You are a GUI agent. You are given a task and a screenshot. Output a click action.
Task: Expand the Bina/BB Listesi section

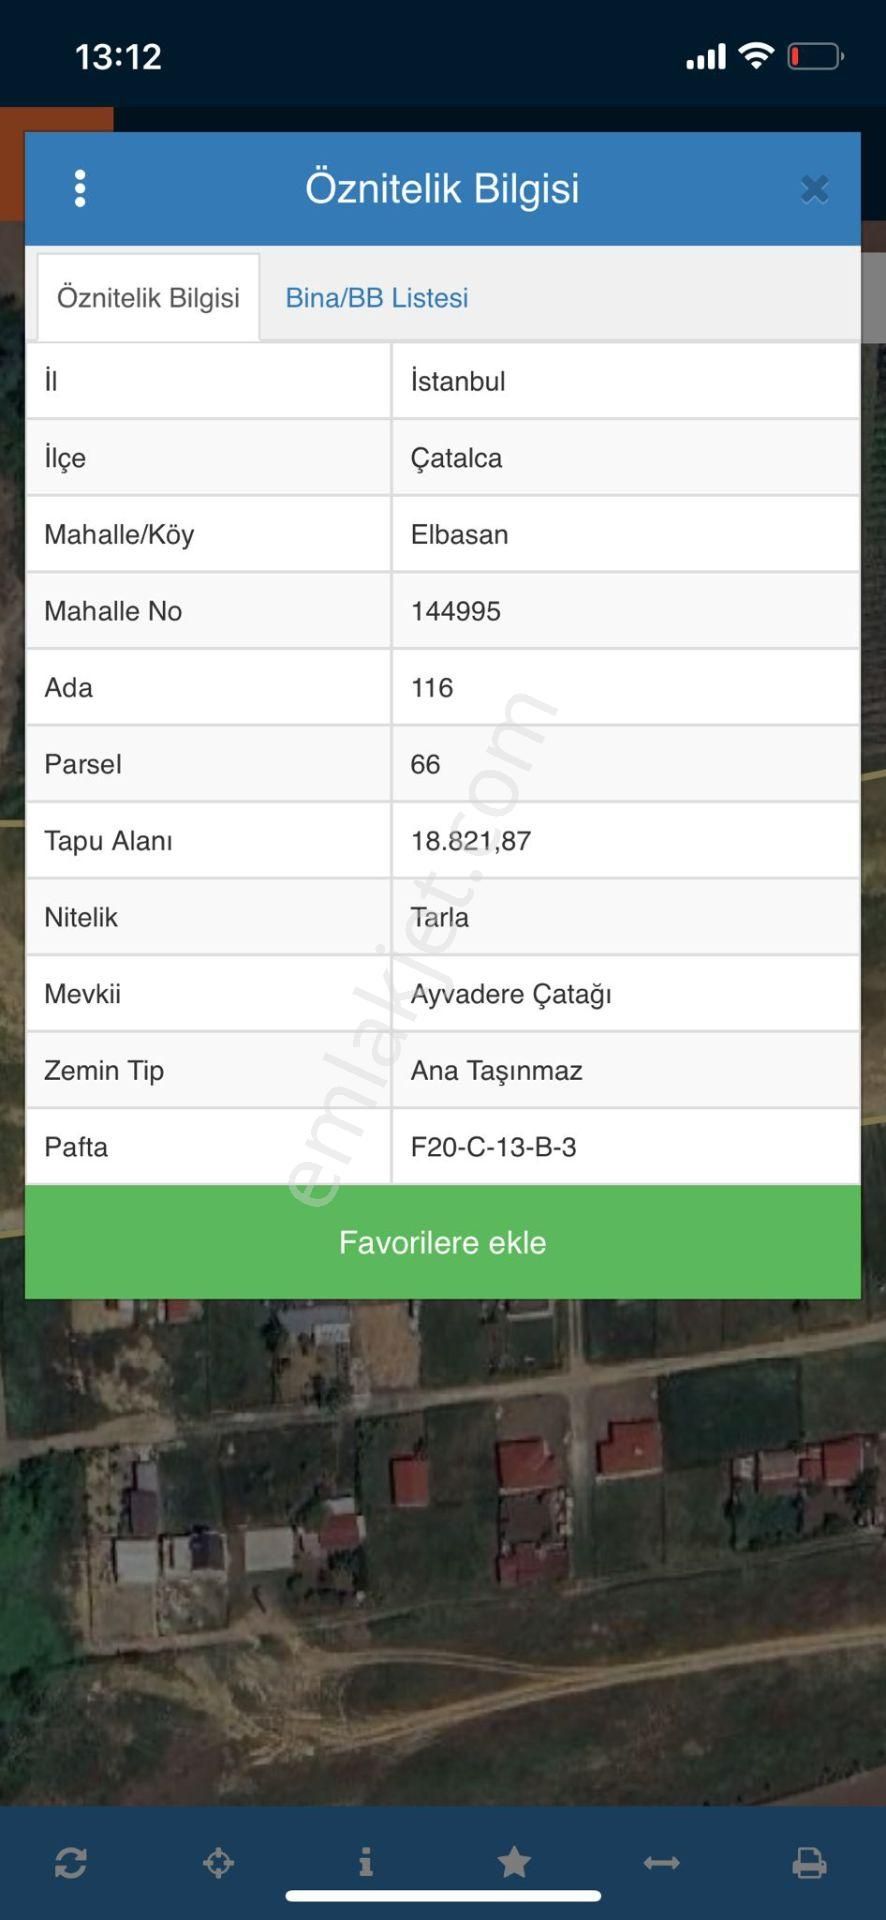coord(376,297)
